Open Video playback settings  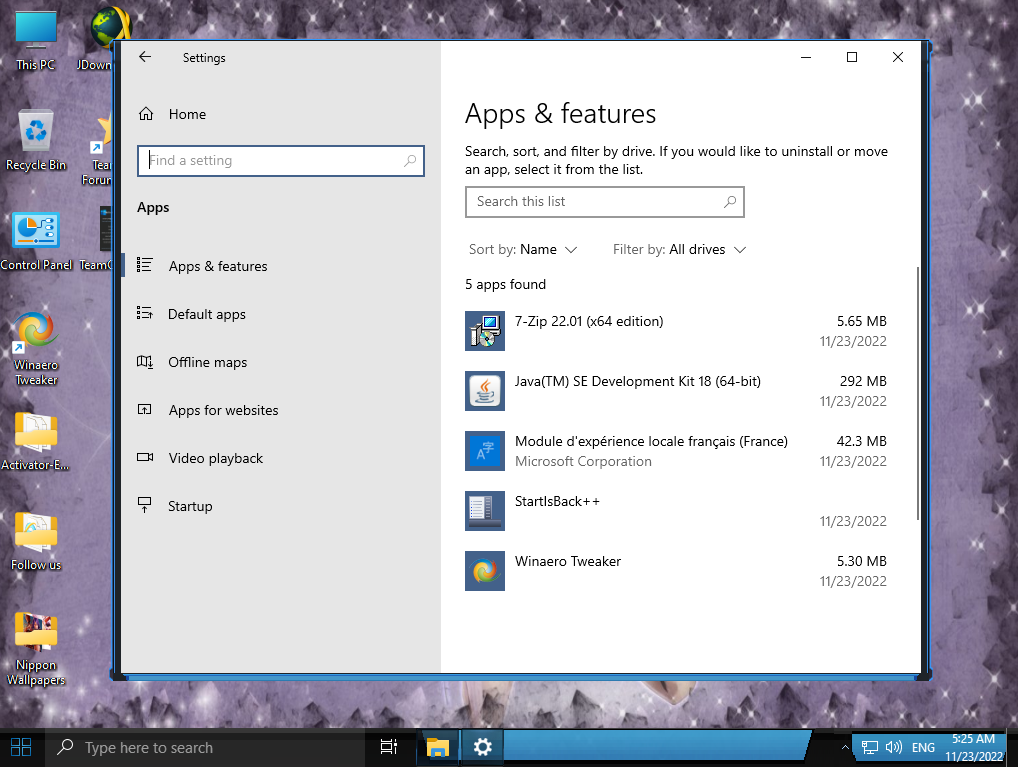coord(215,458)
